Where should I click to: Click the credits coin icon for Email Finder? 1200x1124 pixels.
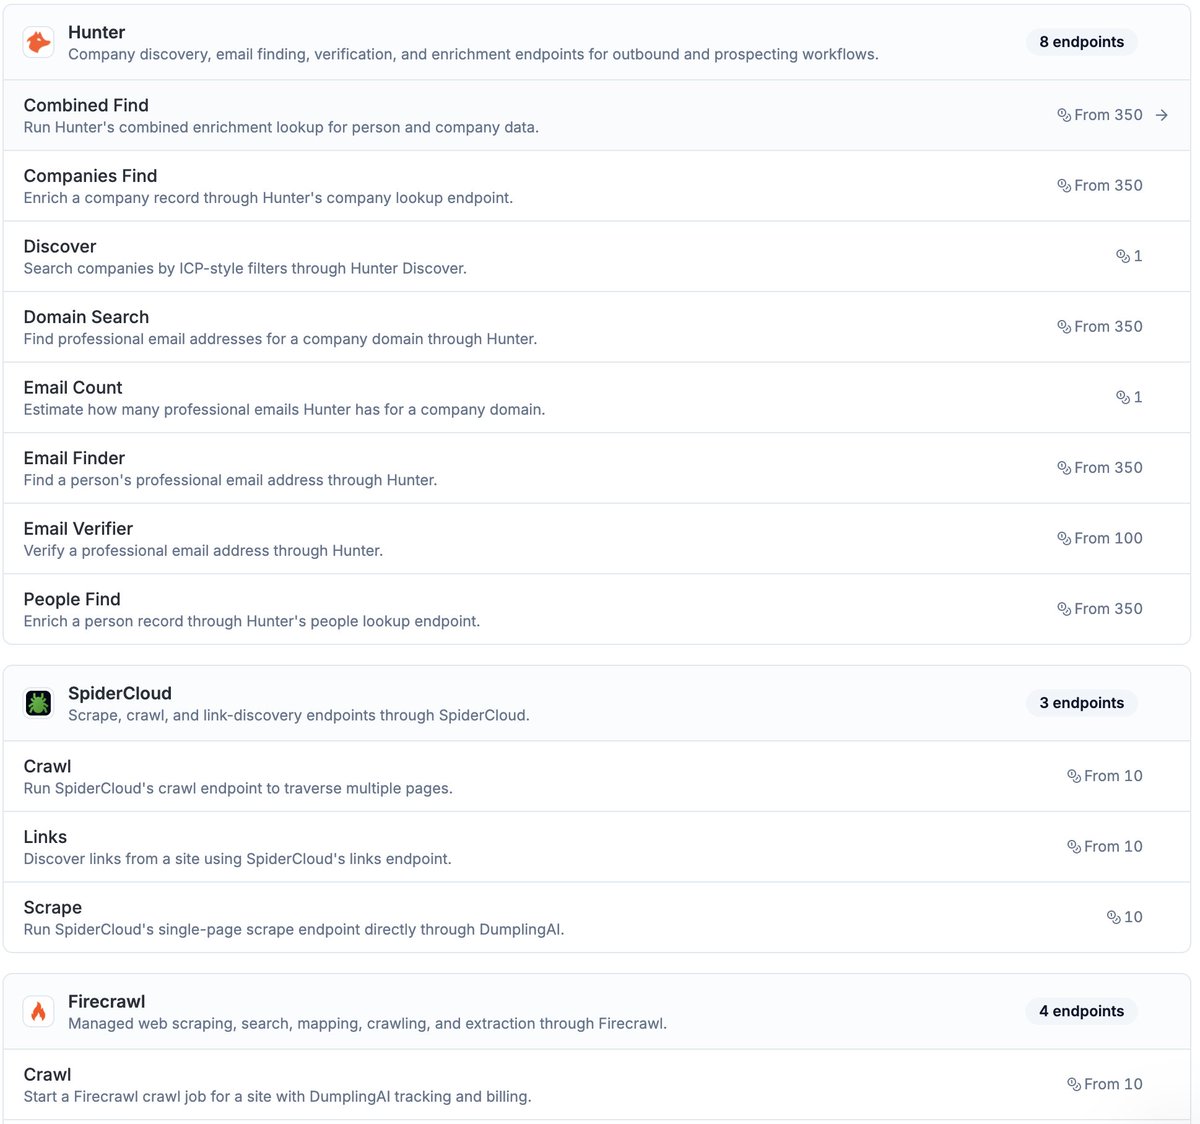point(1064,467)
